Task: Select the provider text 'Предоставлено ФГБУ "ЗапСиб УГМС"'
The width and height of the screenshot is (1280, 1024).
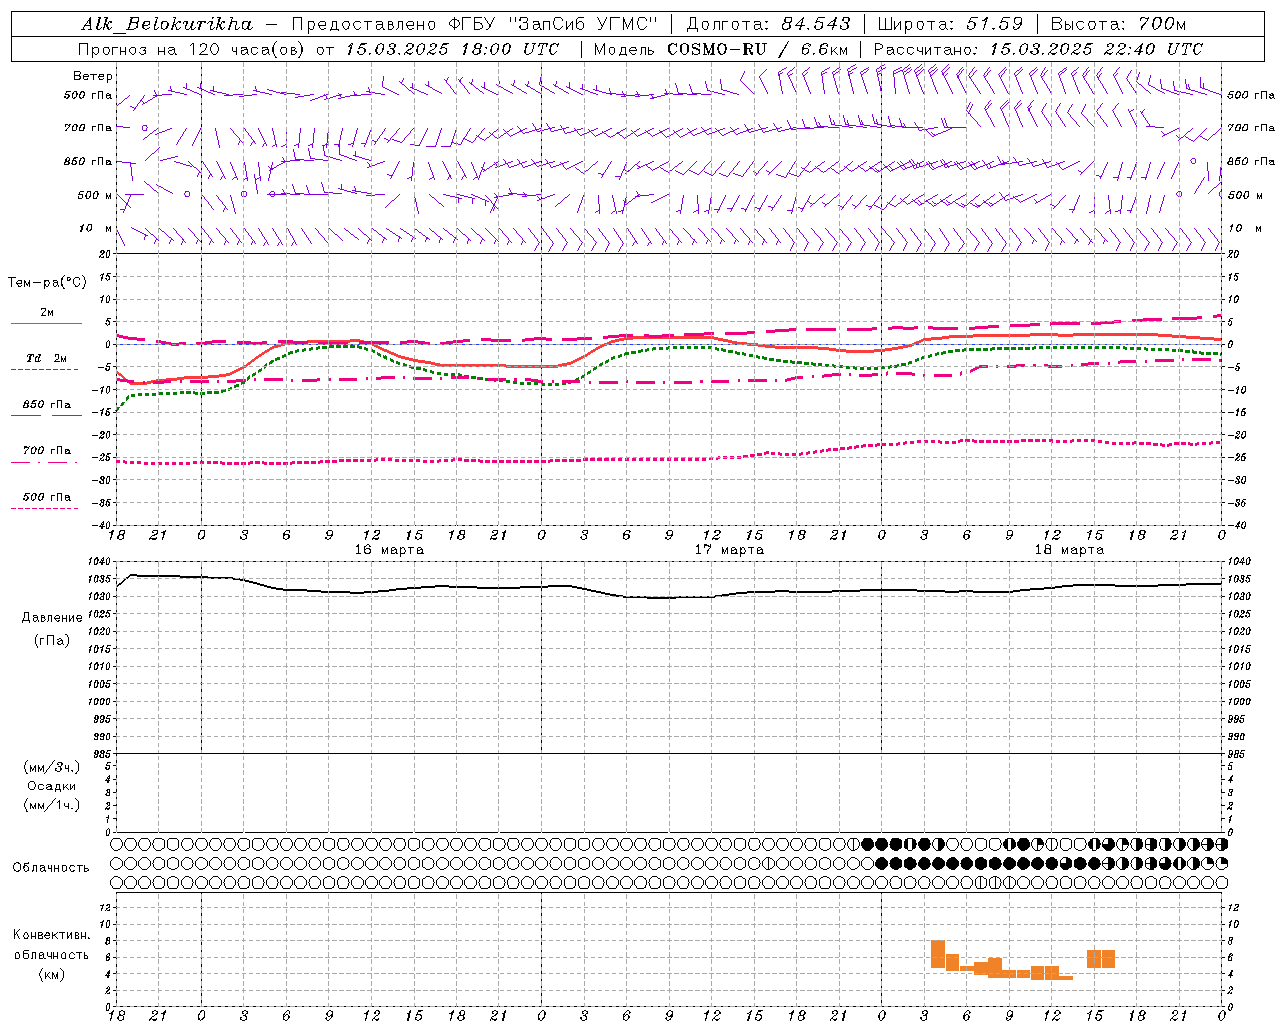Action: (x=474, y=24)
